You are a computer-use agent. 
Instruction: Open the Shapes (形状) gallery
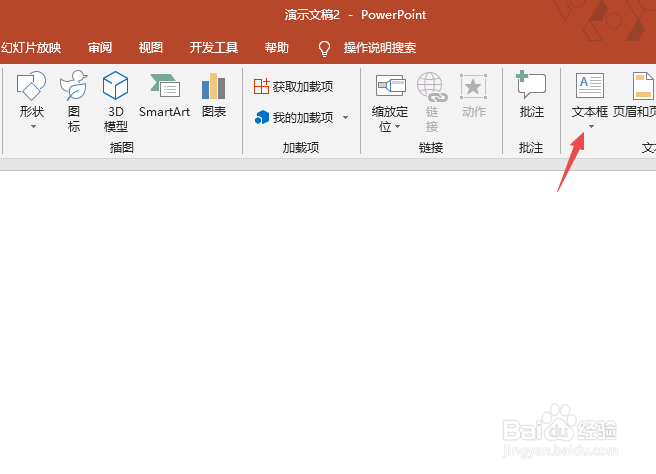coord(32,100)
